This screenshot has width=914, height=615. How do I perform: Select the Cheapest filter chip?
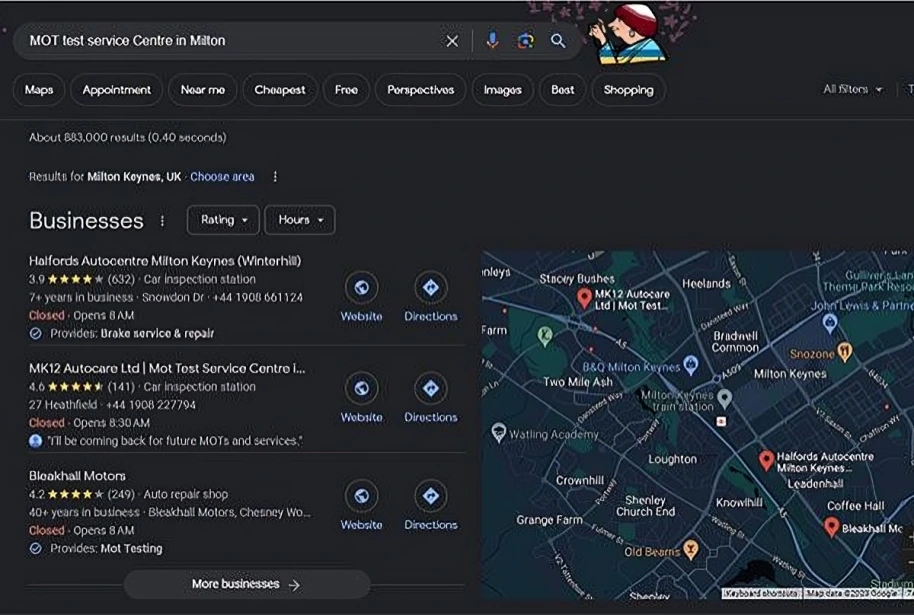(280, 90)
